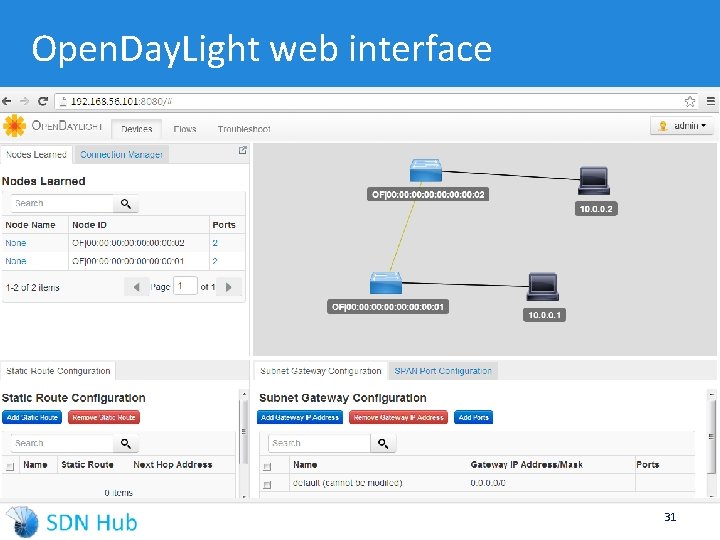Toggle the Static Route select-all checkbox

pos(10,467)
